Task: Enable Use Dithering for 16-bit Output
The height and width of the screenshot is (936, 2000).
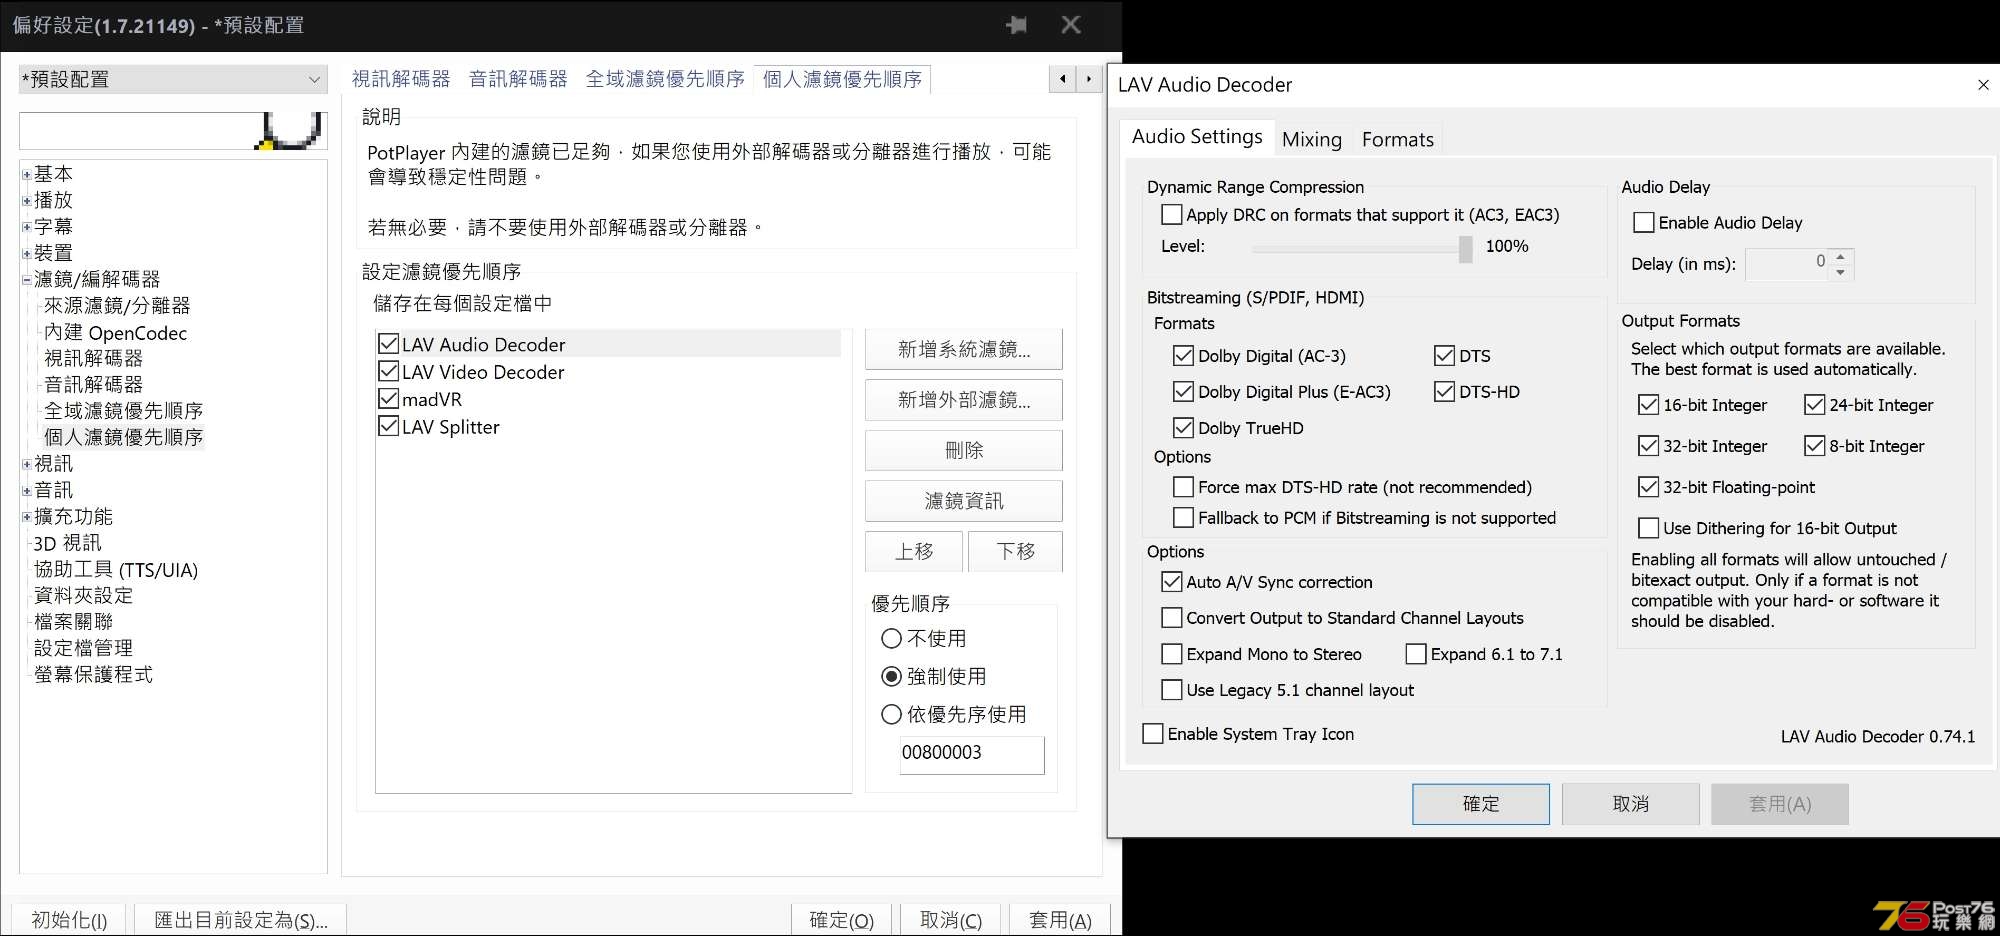Action: tap(1648, 528)
